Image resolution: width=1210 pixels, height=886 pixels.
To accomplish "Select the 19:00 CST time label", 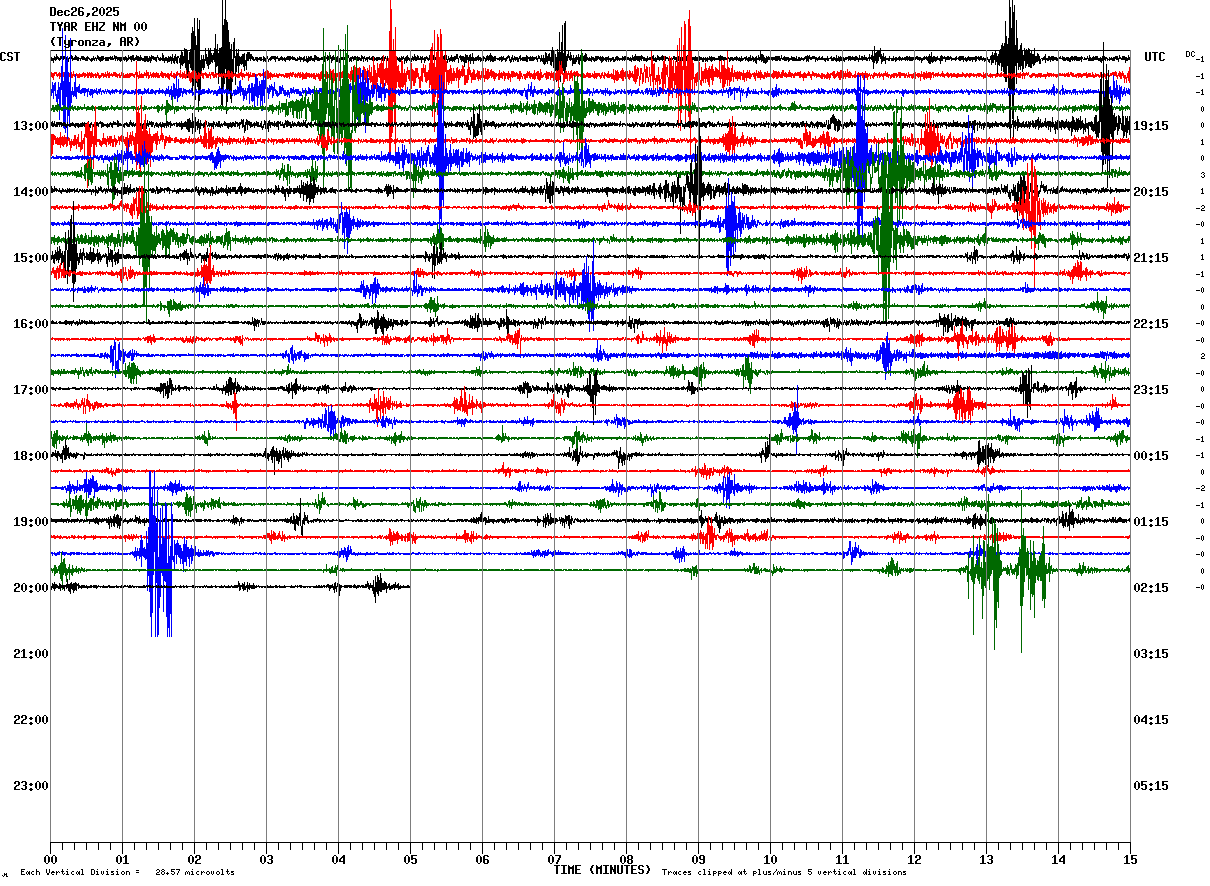I will (x=30, y=522).
